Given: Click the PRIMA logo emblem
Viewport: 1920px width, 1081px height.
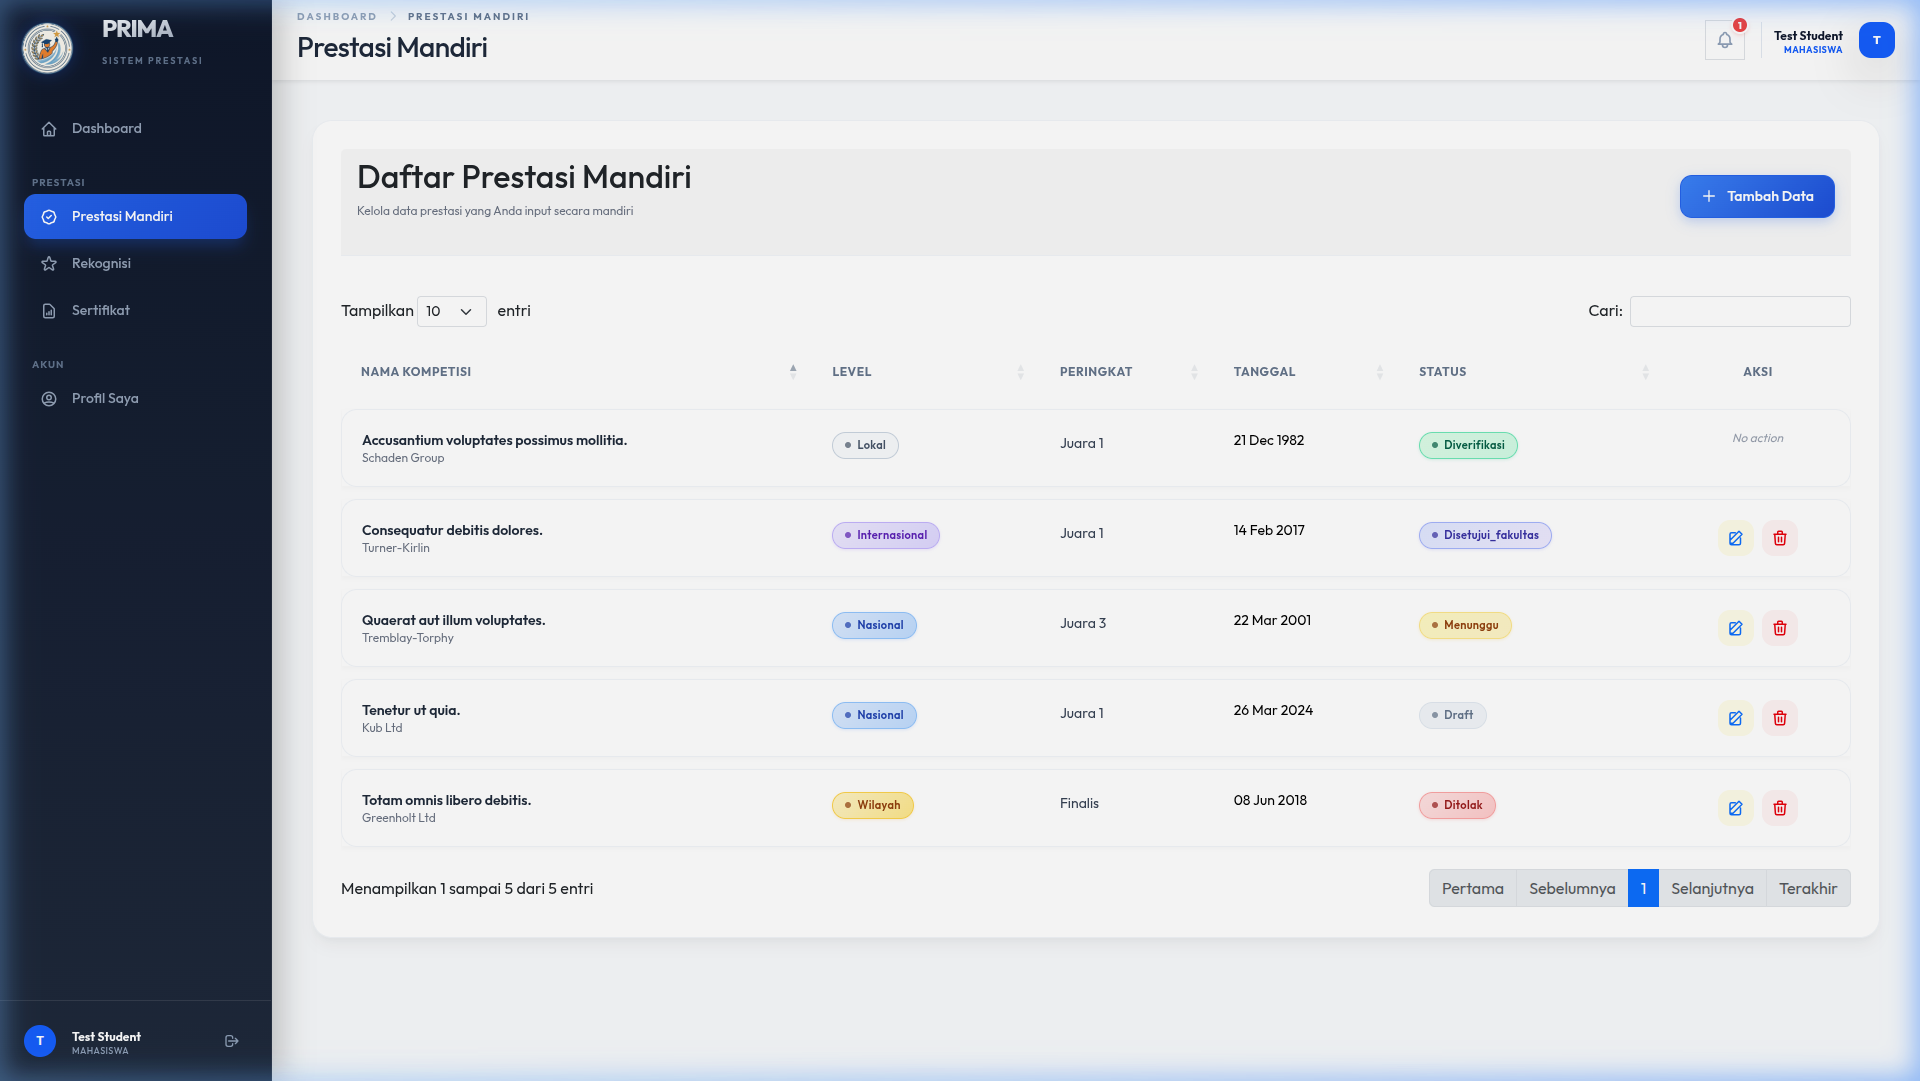Looking at the screenshot, I should (x=47, y=47).
